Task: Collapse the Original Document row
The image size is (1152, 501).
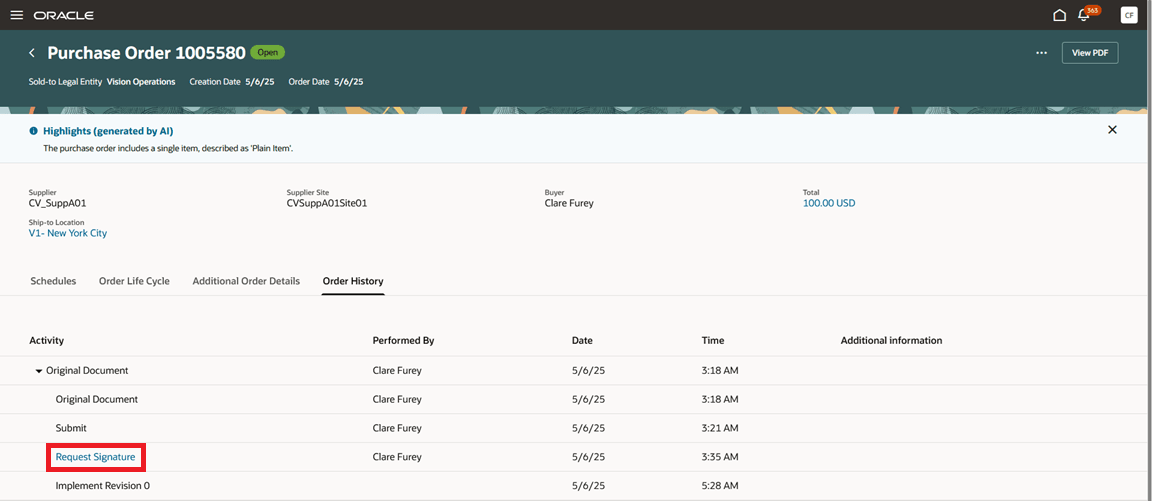Action: tap(39, 371)
